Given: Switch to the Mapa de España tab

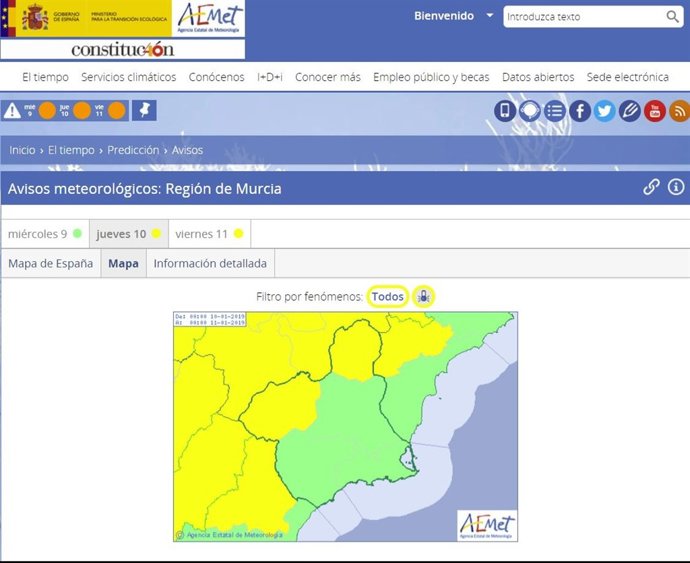Looking at the screenshot, I should 51,263.
